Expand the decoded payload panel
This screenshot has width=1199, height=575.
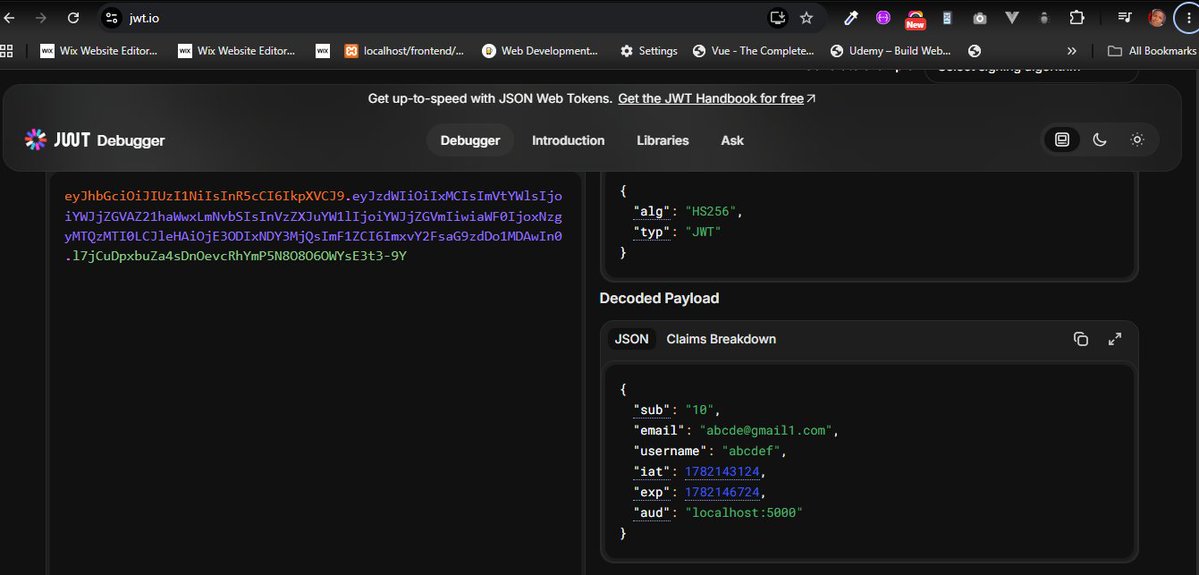[x=1115, y=339]
